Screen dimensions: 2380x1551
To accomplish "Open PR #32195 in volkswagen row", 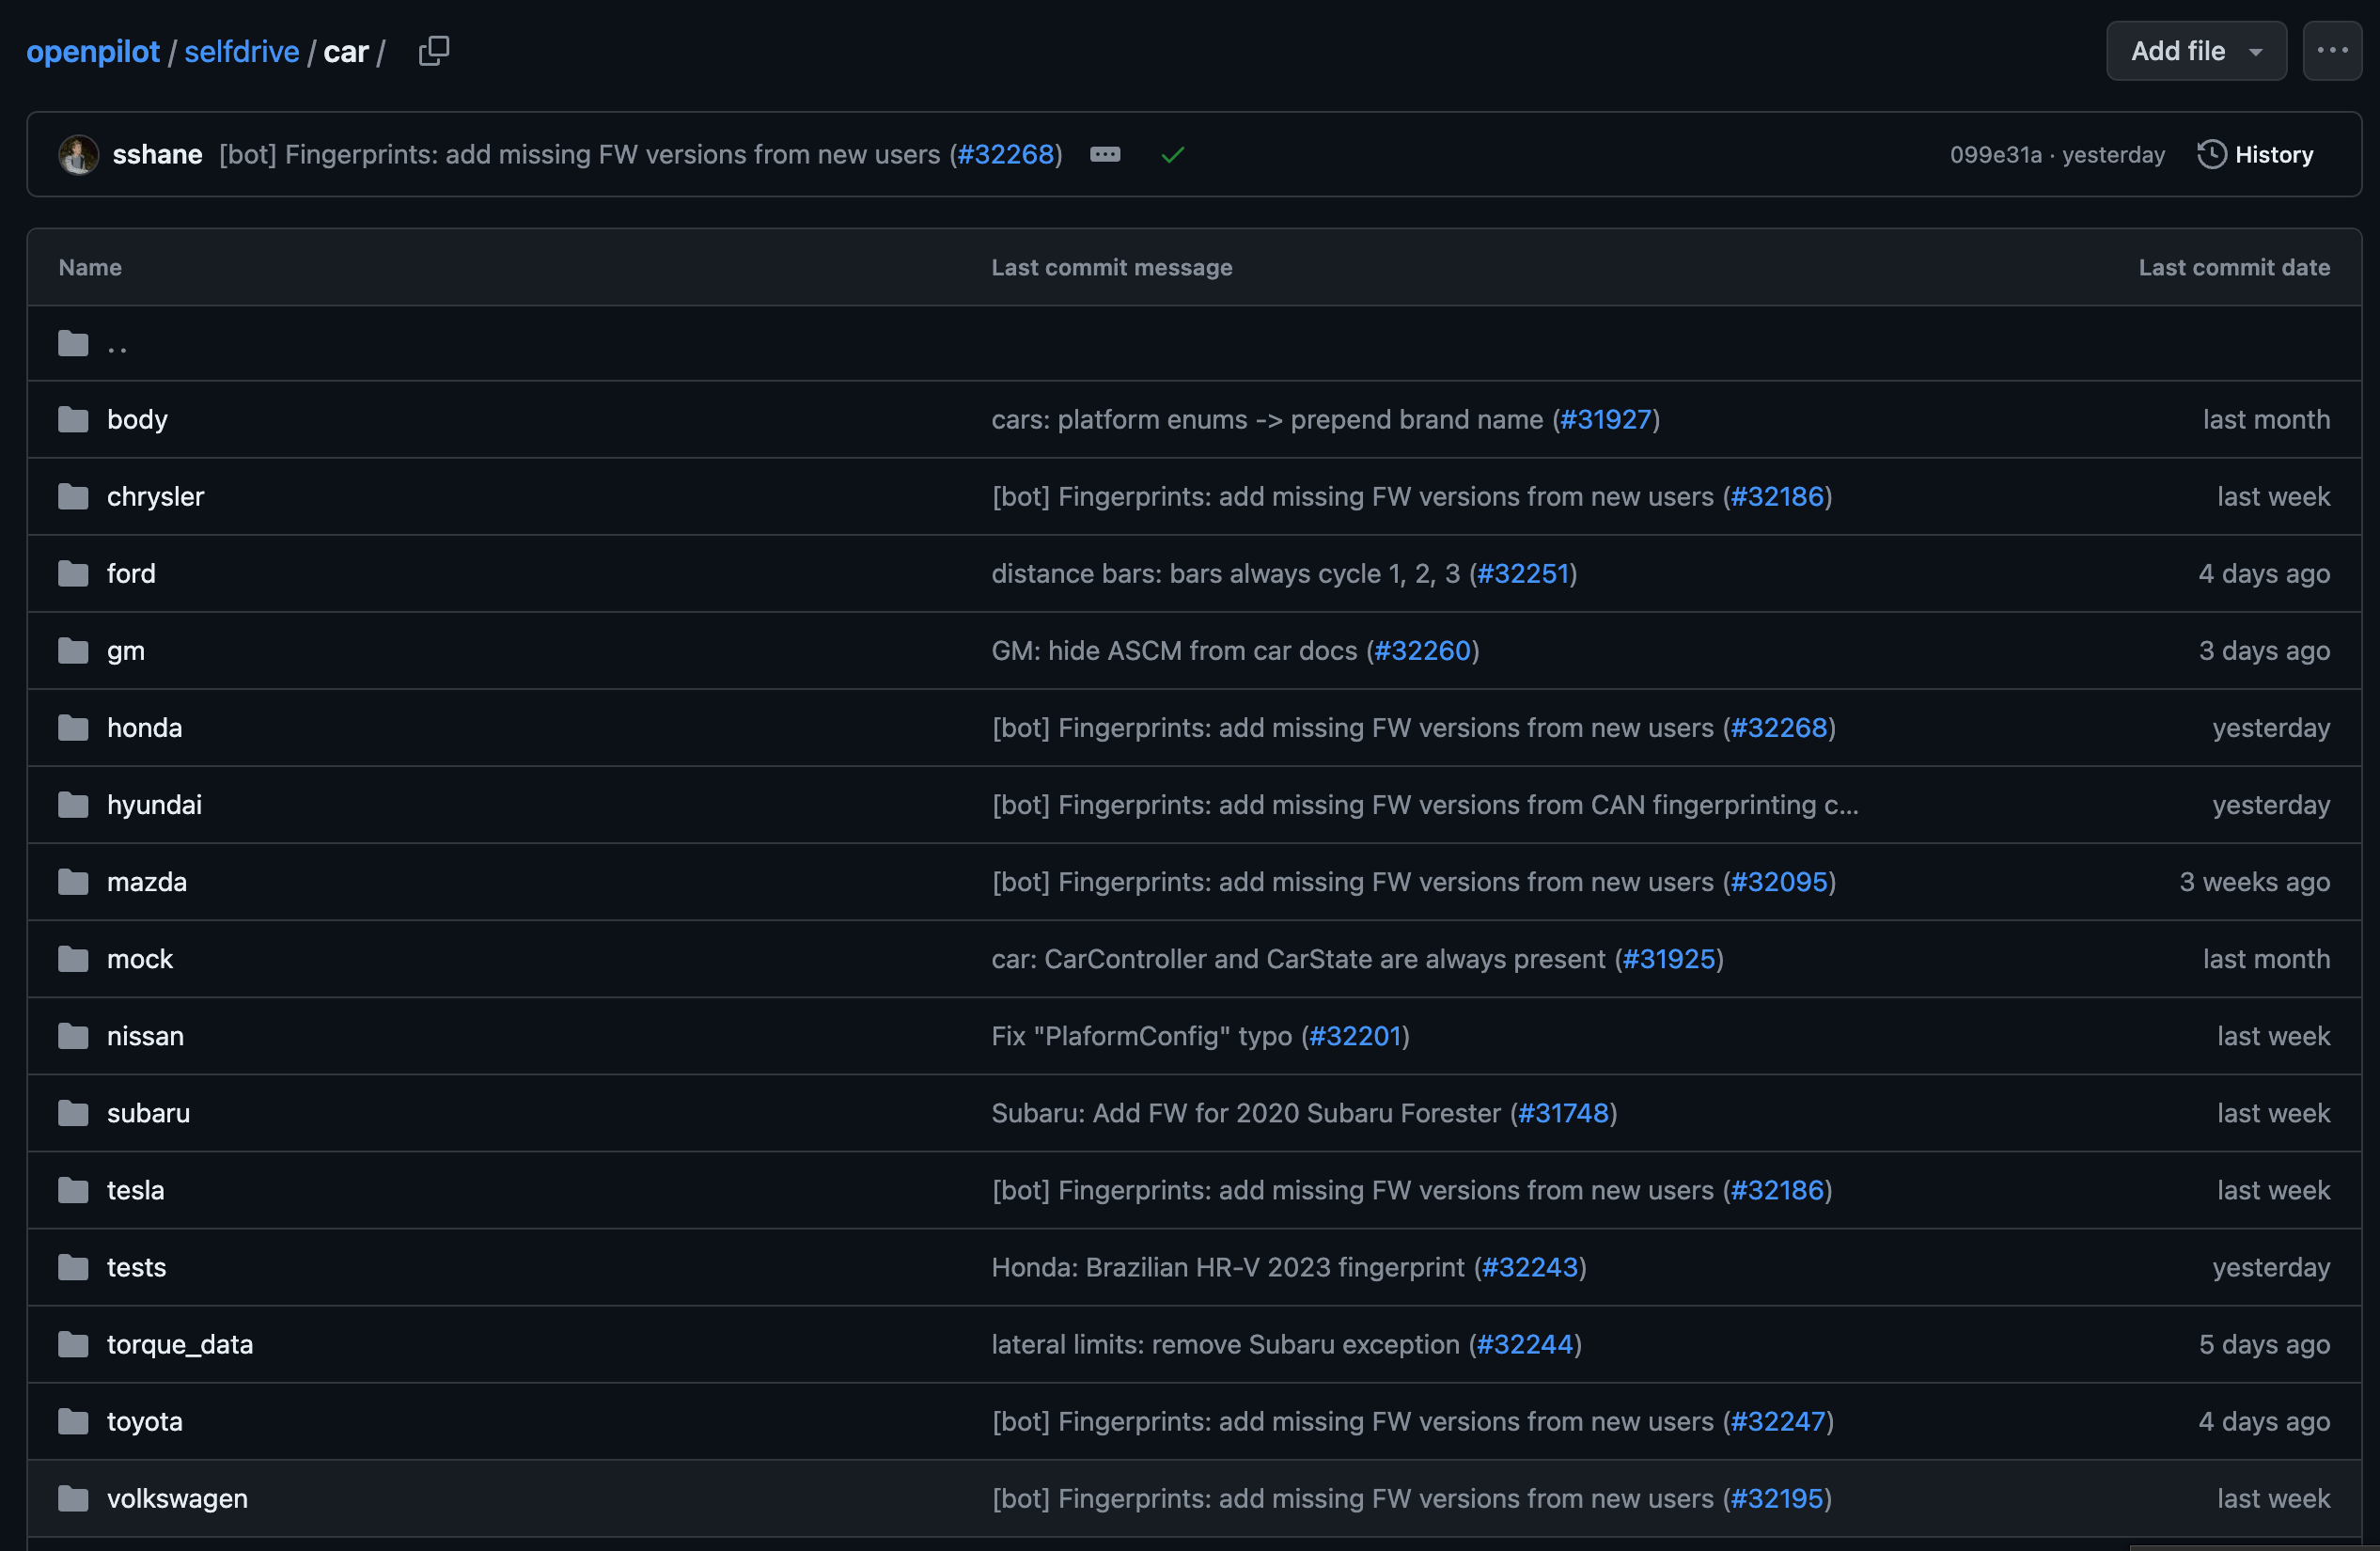I will 1777,1497.
